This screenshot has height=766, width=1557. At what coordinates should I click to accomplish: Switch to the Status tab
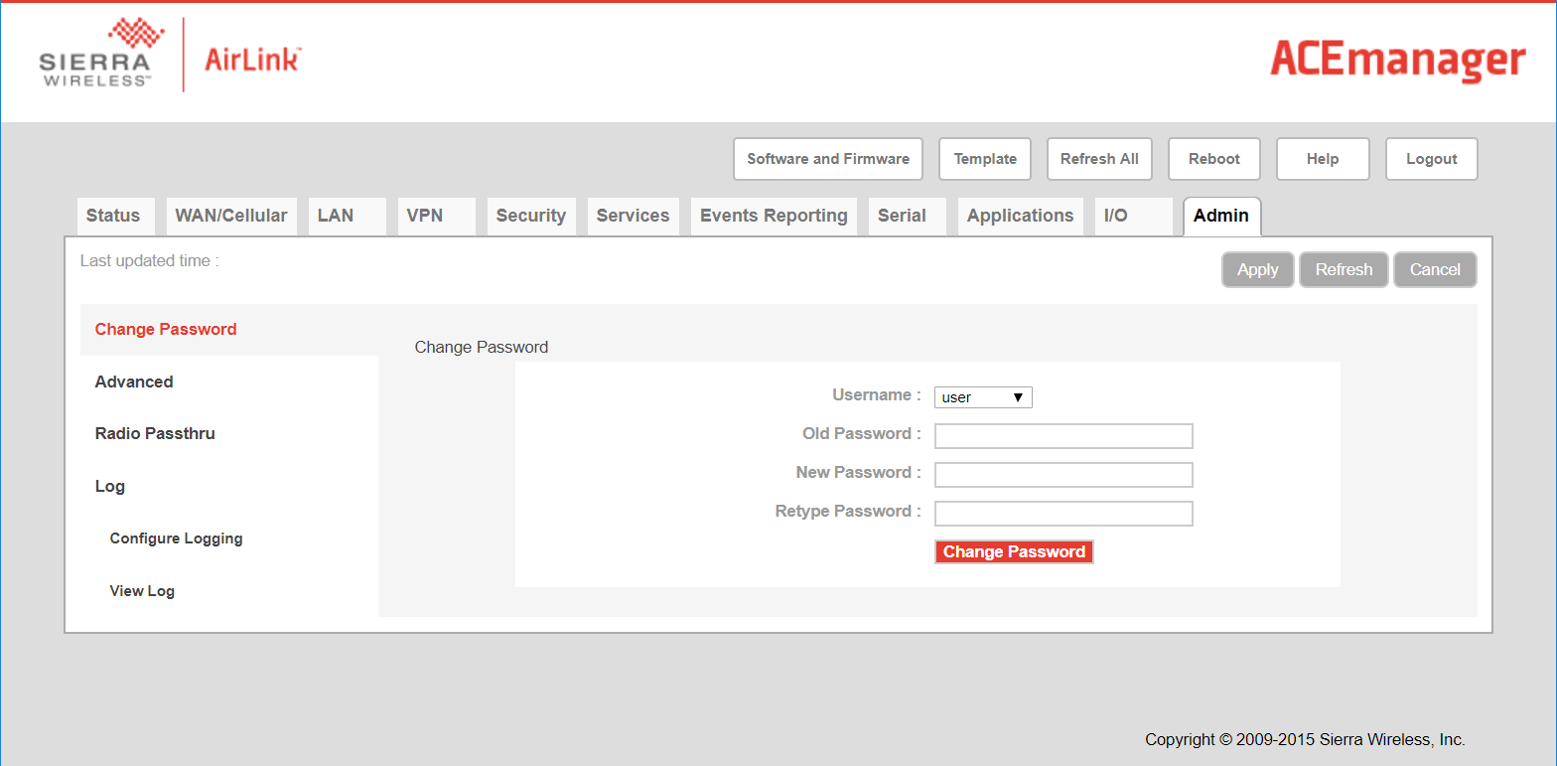tap(113, 216)
